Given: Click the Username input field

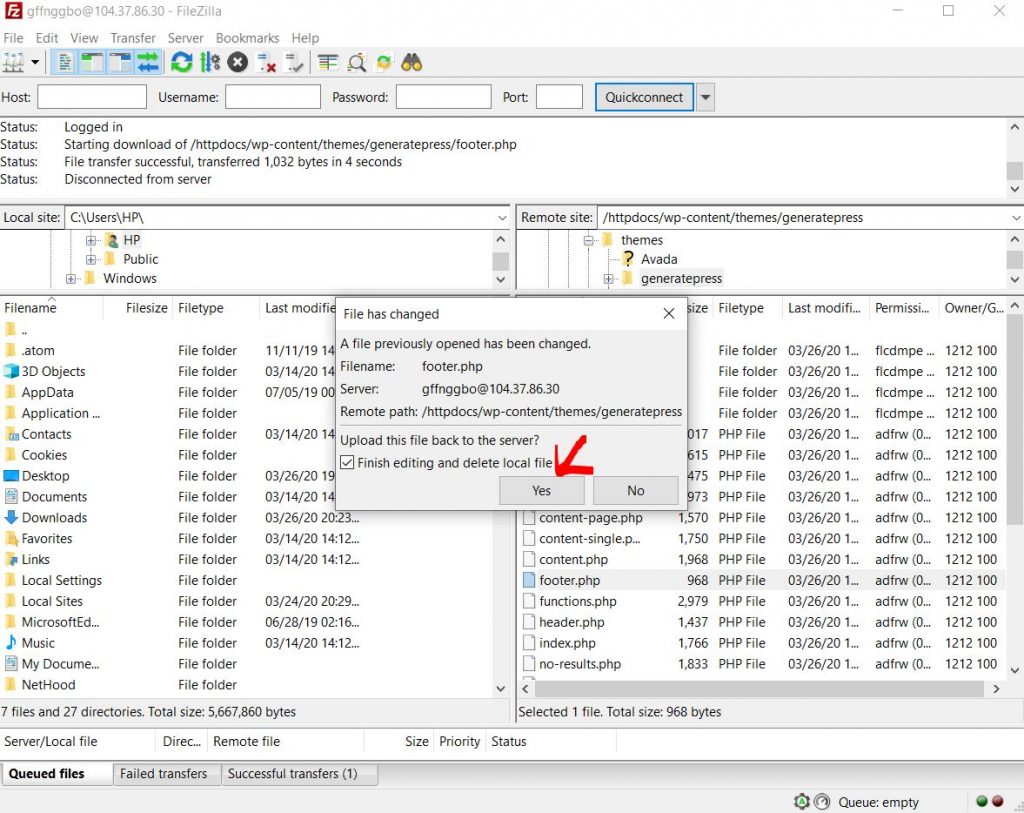Looking at the screenshot, I should [272, 97].
